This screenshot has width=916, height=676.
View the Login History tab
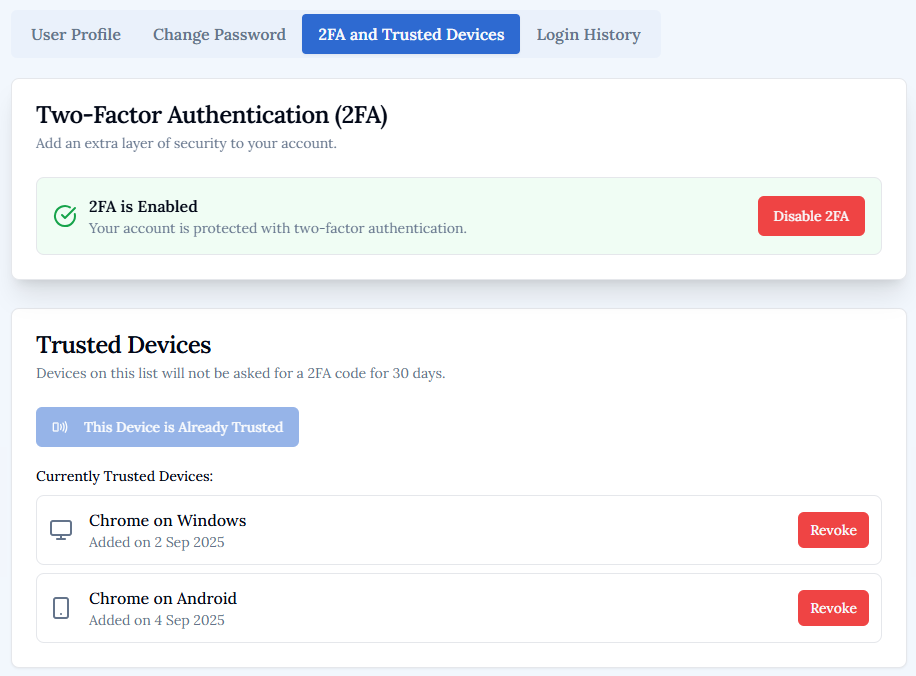point(588,34)
